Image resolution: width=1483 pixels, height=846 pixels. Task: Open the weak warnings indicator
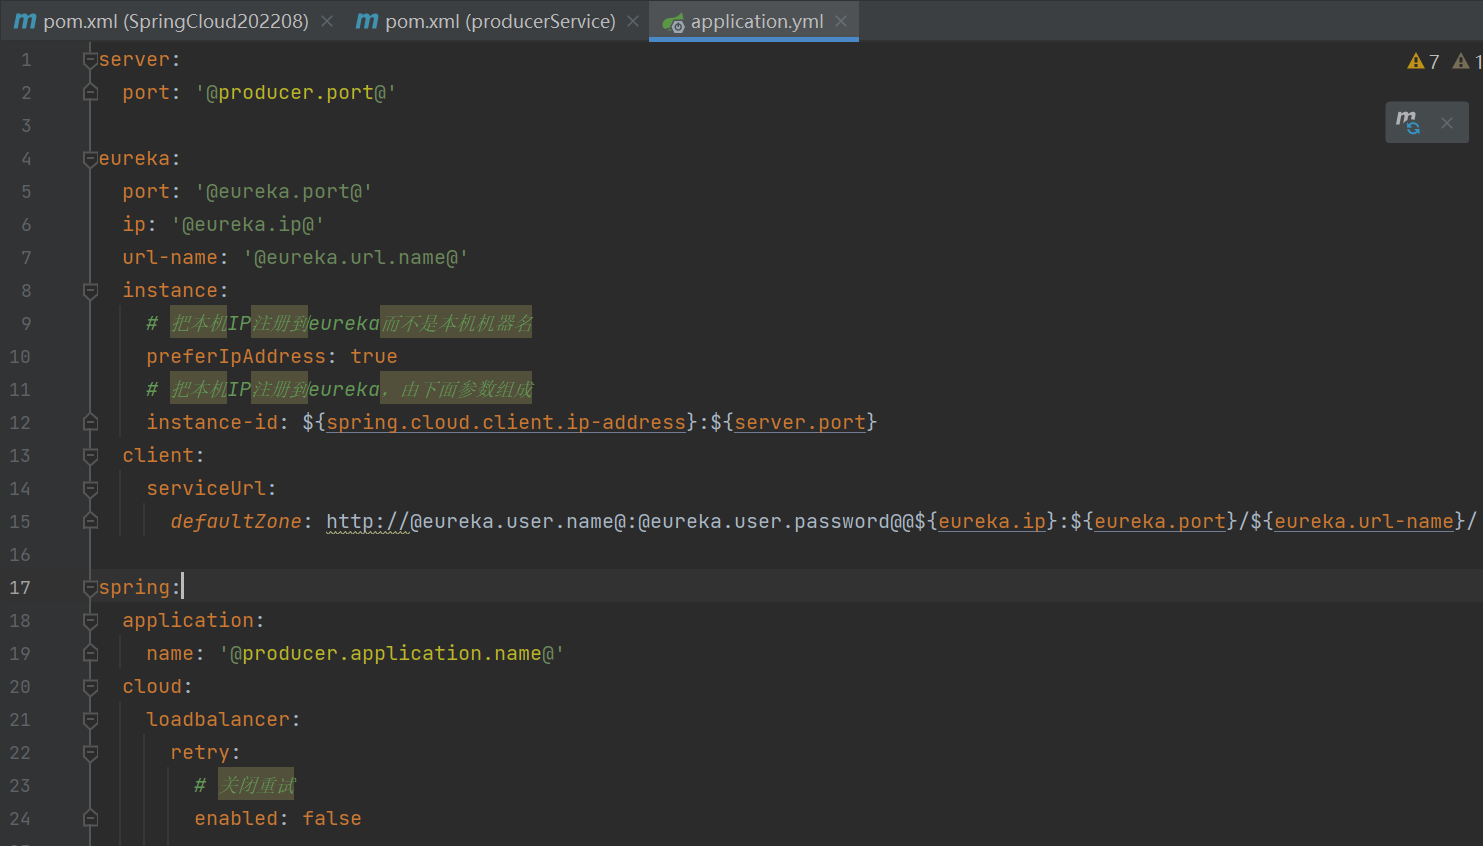pos(1467,62)
